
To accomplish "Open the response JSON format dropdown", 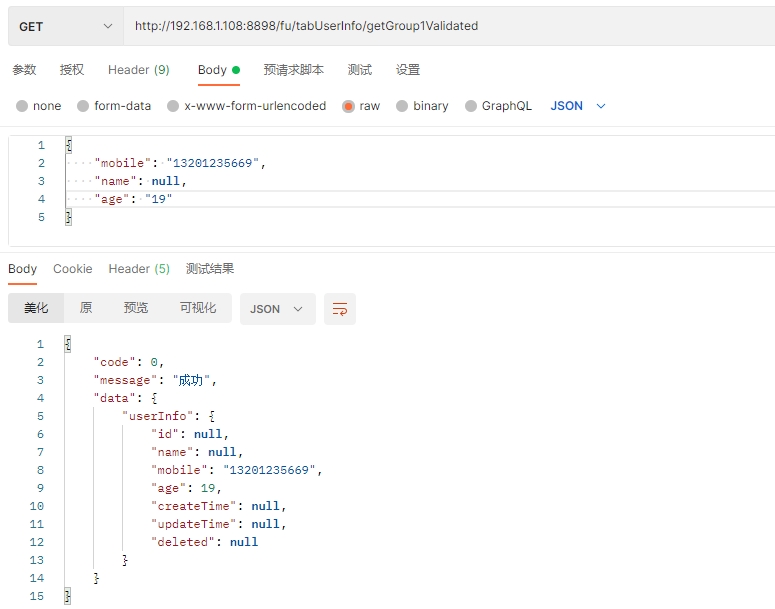I will 276,309.
